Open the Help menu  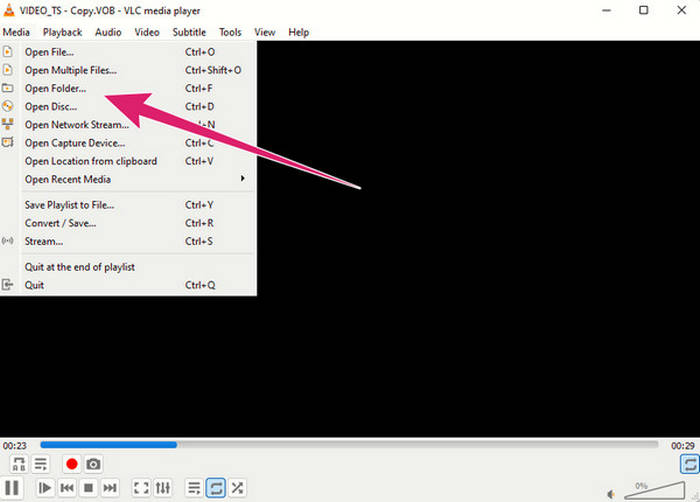[x=298, y=32]
